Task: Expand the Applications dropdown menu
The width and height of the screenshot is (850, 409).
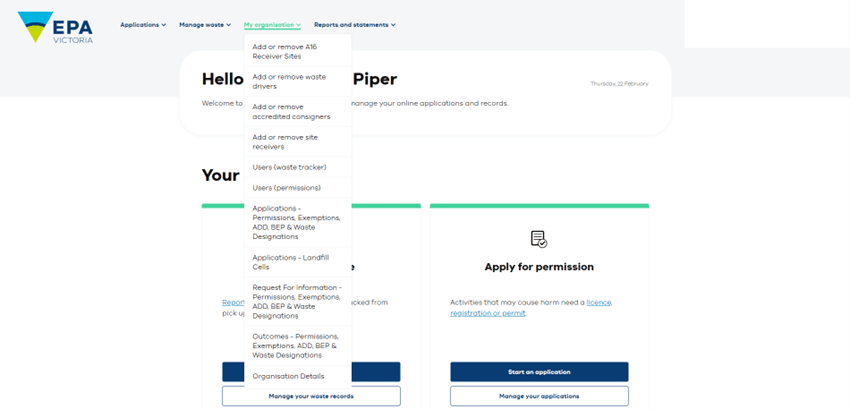Action: pyautogui.click(x=143, y=25)
